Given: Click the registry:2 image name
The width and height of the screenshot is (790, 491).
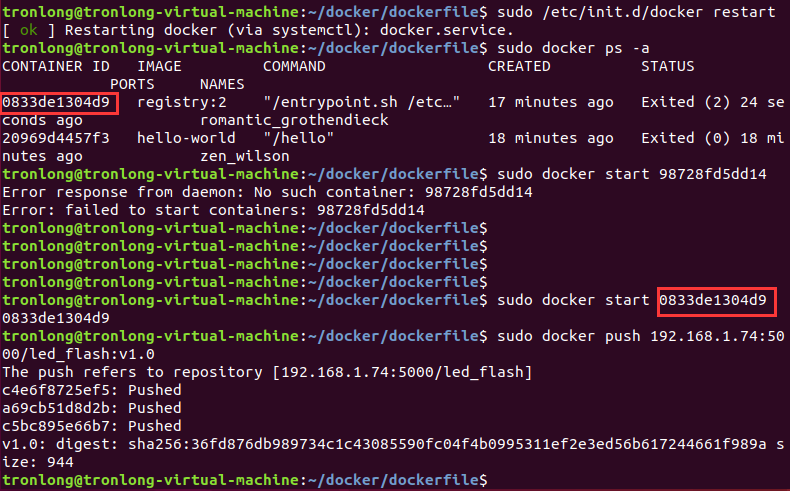Looking at the screenshot, I should tap(182, 102).
